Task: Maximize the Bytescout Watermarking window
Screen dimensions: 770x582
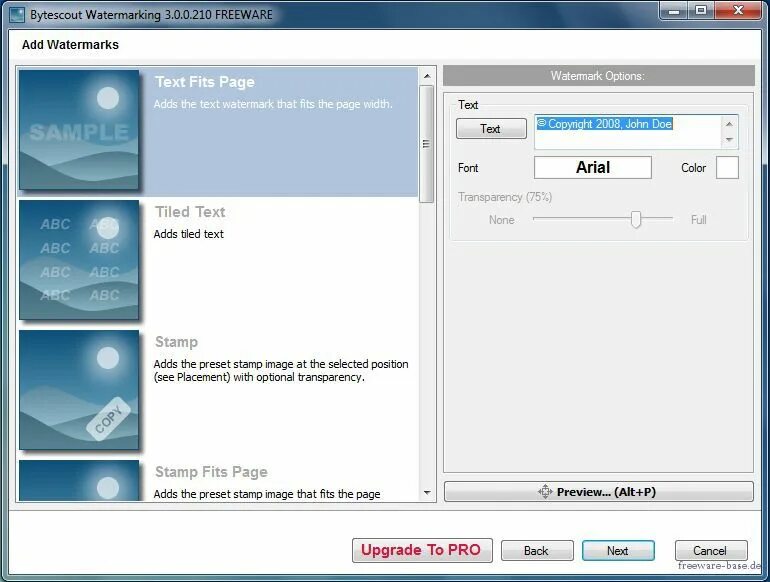Action: [701, 10]
